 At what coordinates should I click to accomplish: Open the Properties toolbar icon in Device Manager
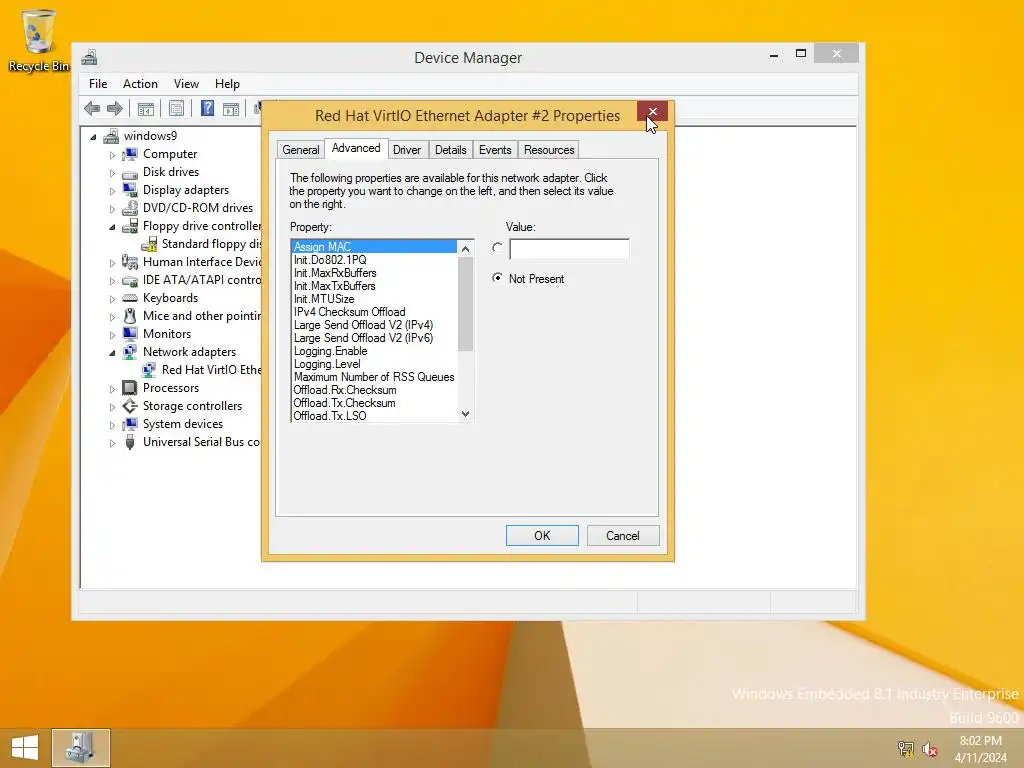[x=176, y=108]
